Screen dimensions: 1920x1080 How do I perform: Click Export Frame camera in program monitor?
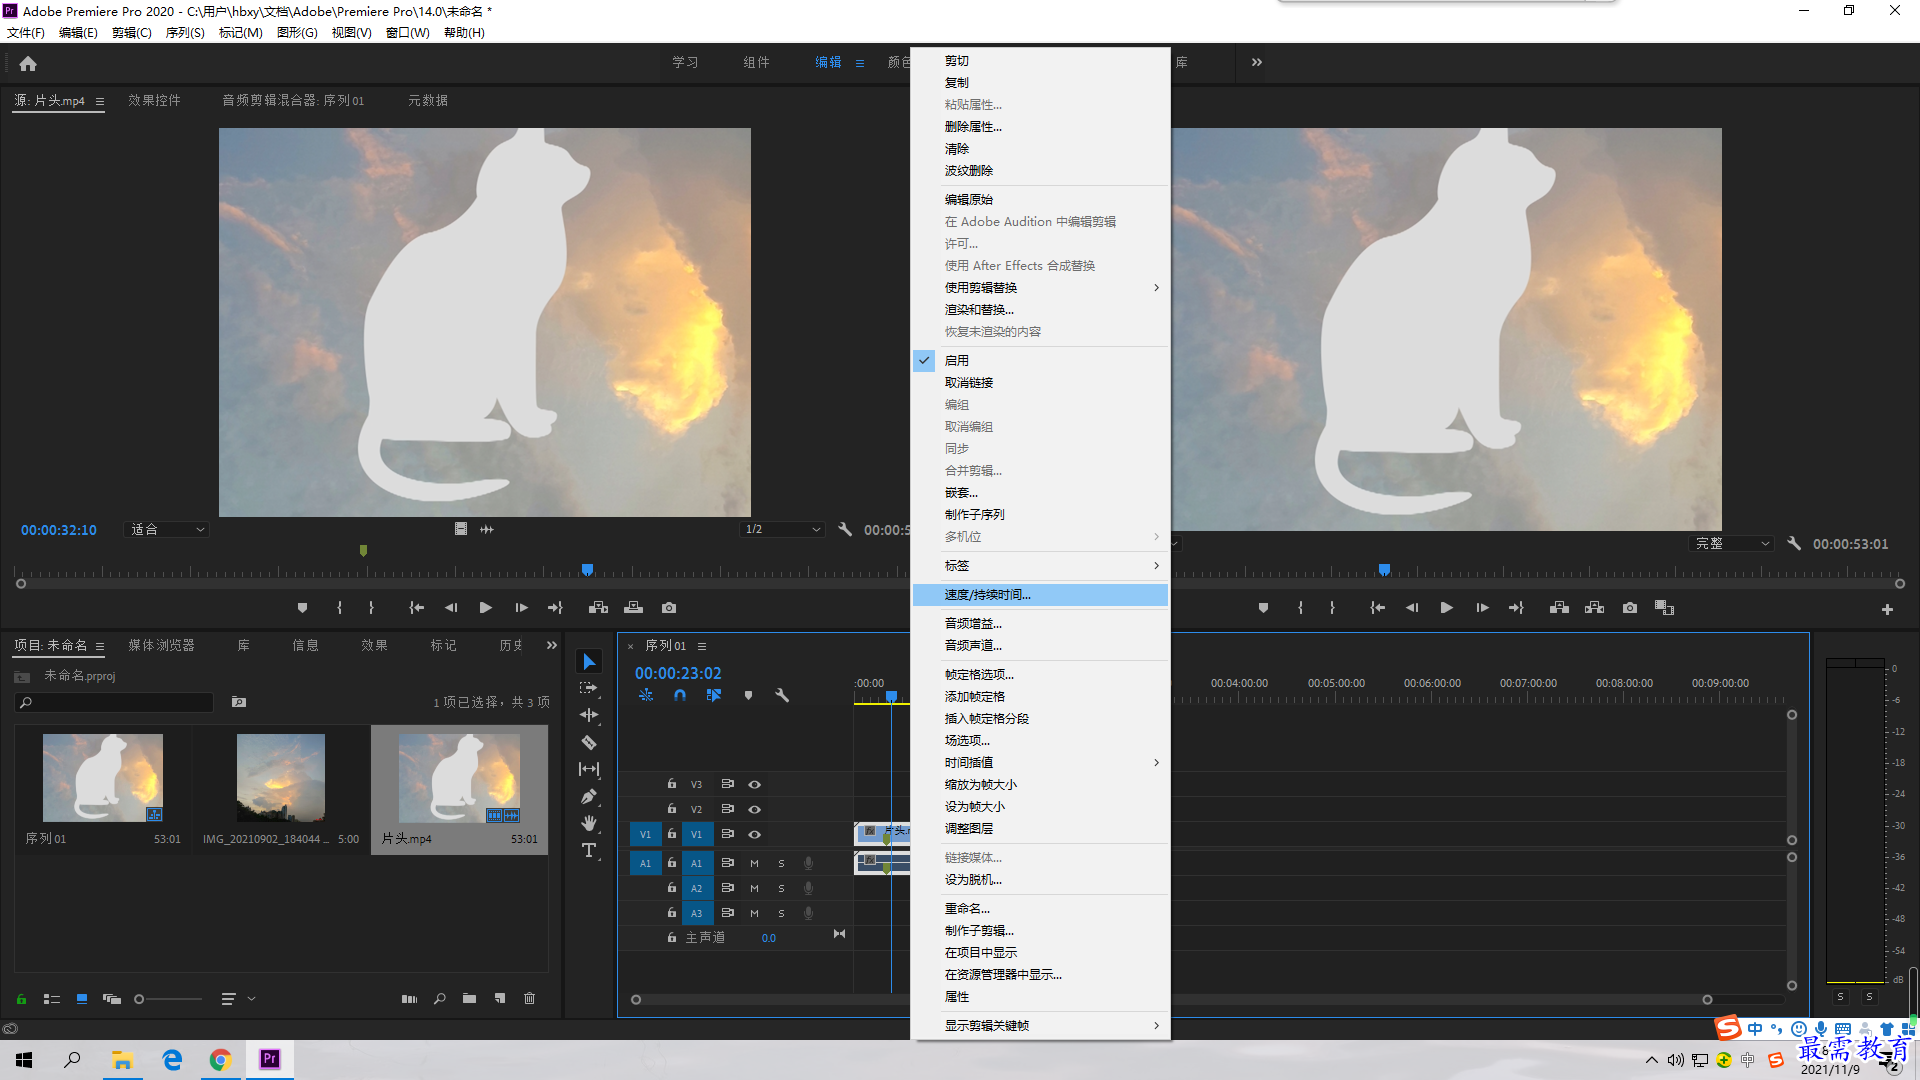pos(1630,608)
